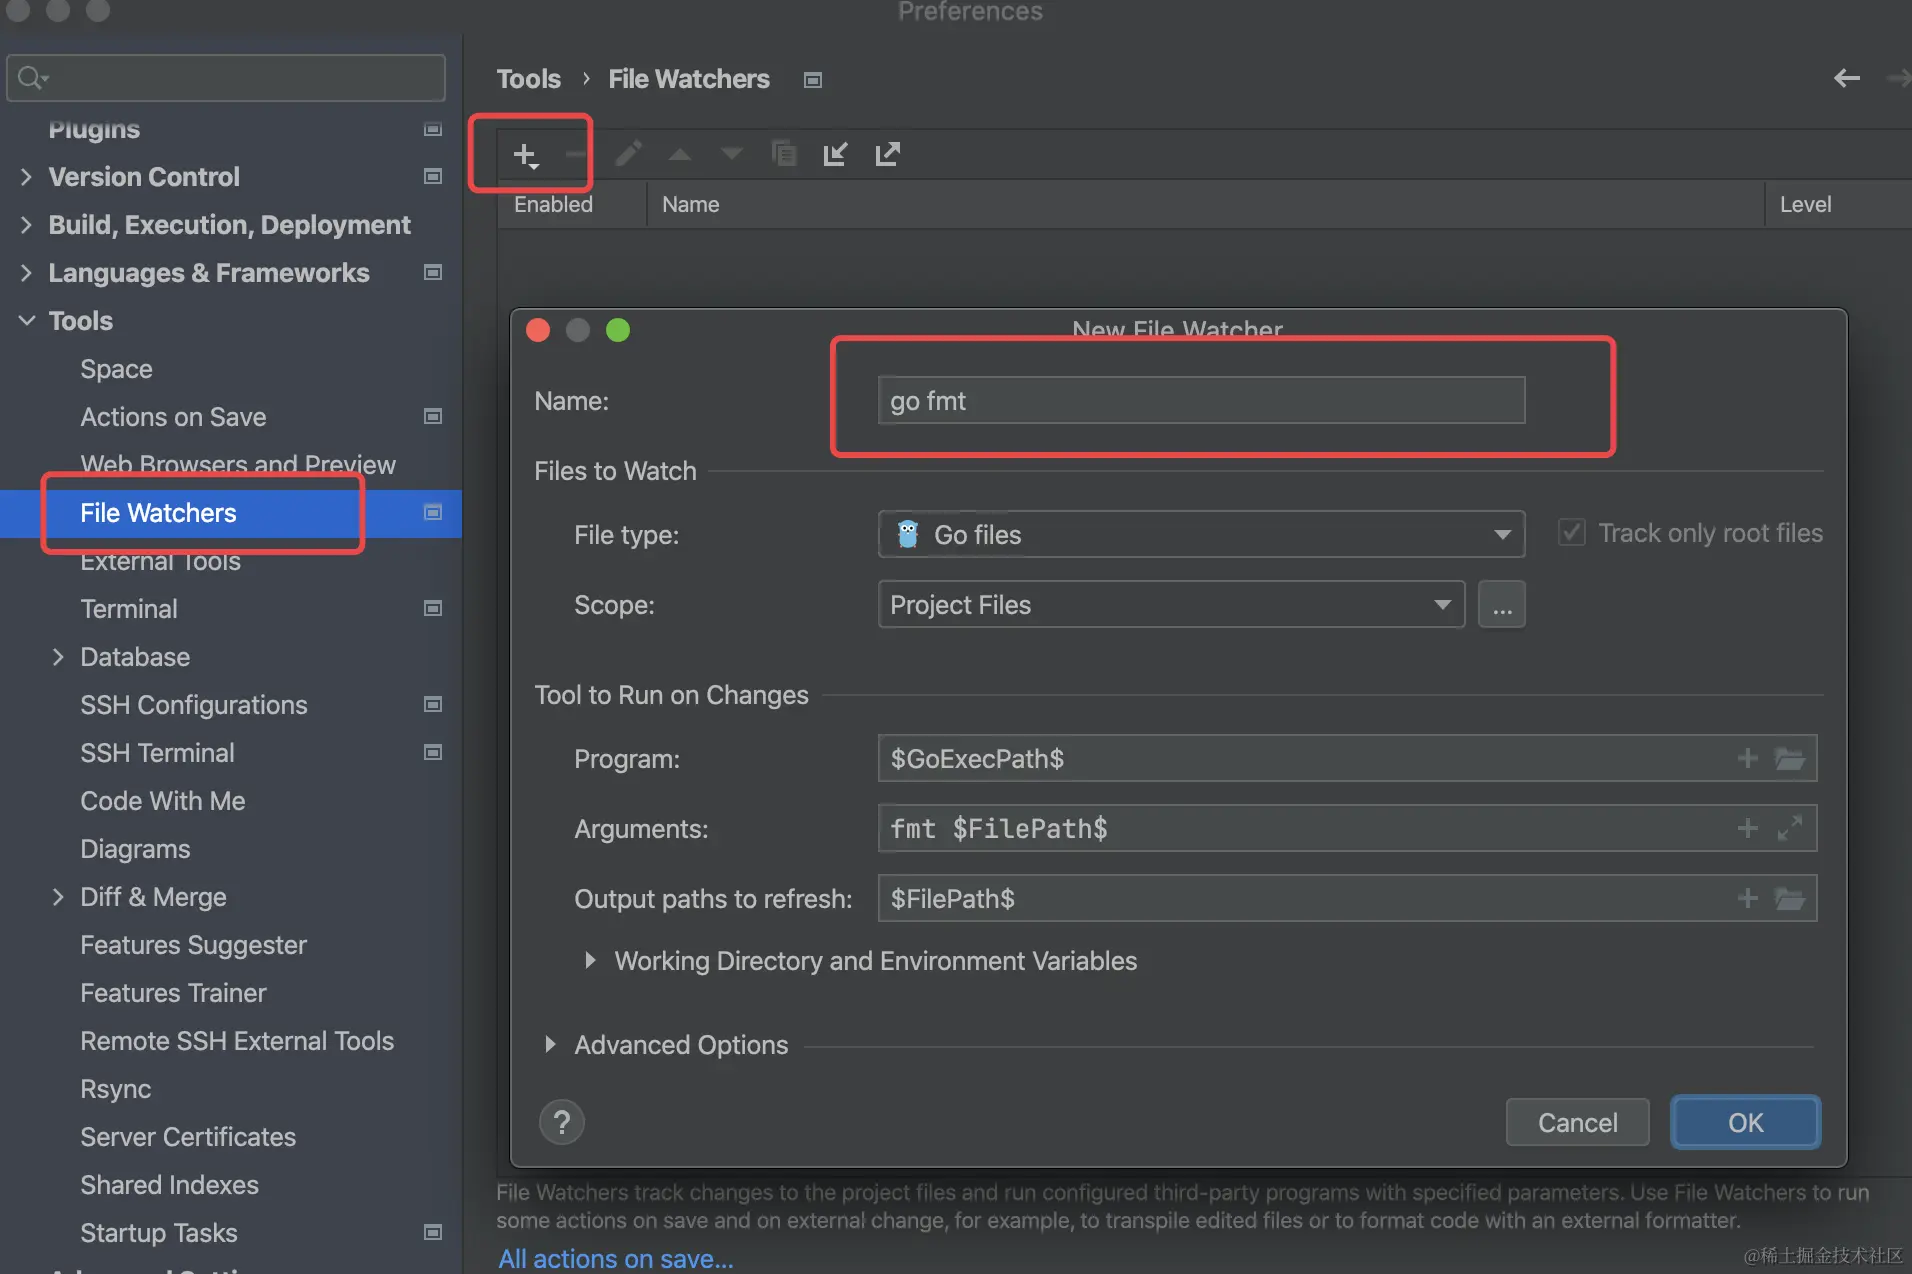Select File Watchers in settings tree
The image size is (1912, 1274).
(231, 513)
